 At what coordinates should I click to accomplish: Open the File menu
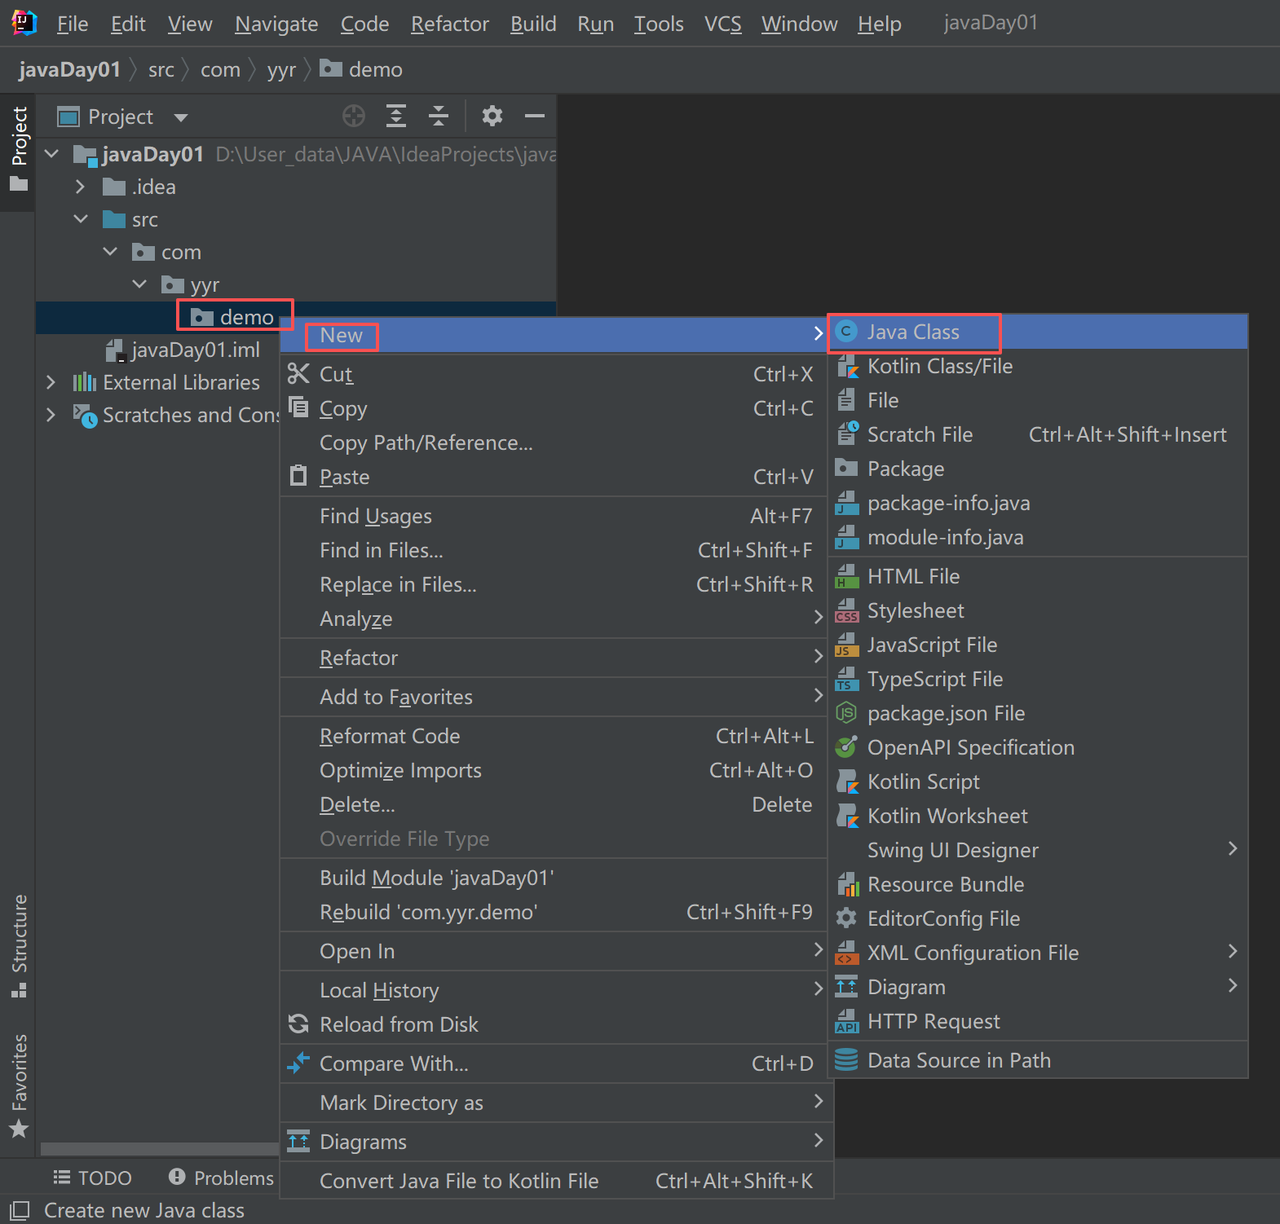click(72, 24)
